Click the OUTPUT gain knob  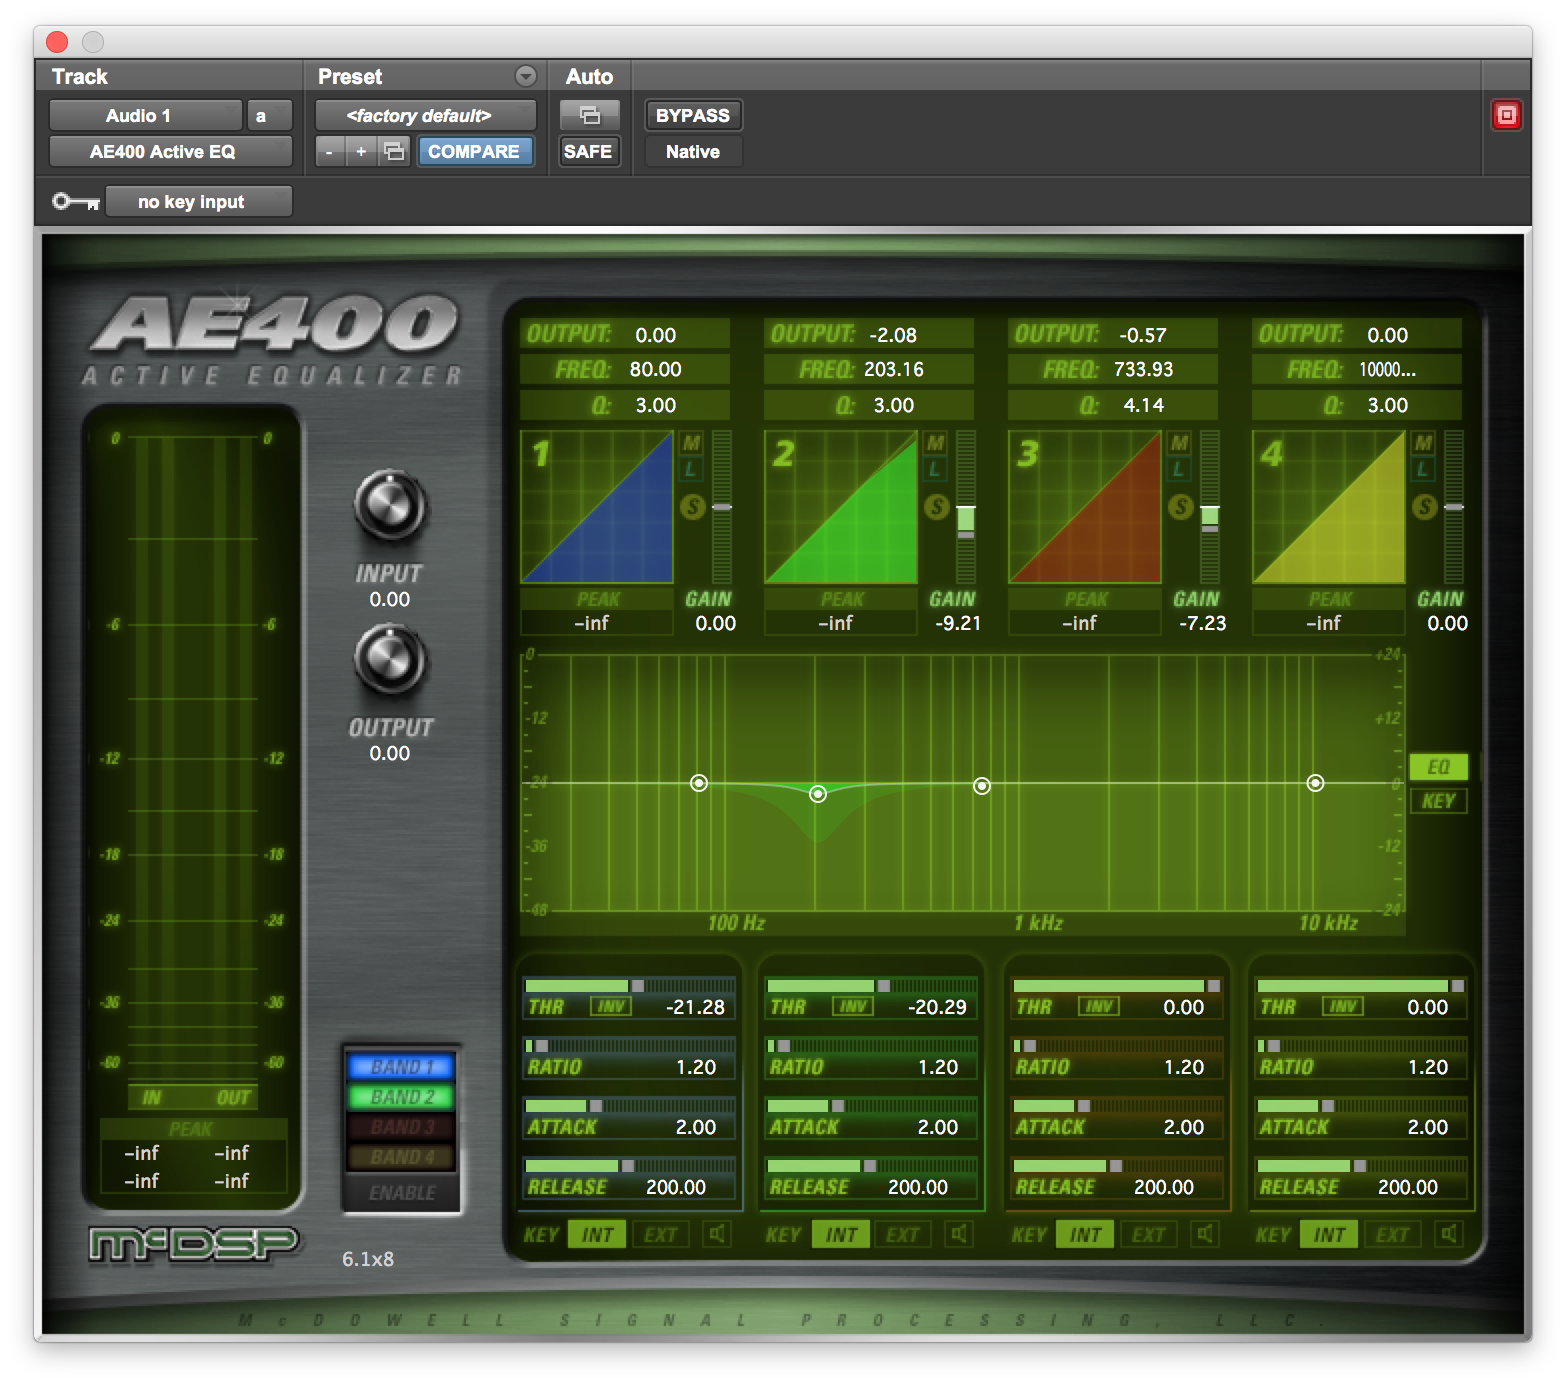pyautogui.click(x=390, y=660)
